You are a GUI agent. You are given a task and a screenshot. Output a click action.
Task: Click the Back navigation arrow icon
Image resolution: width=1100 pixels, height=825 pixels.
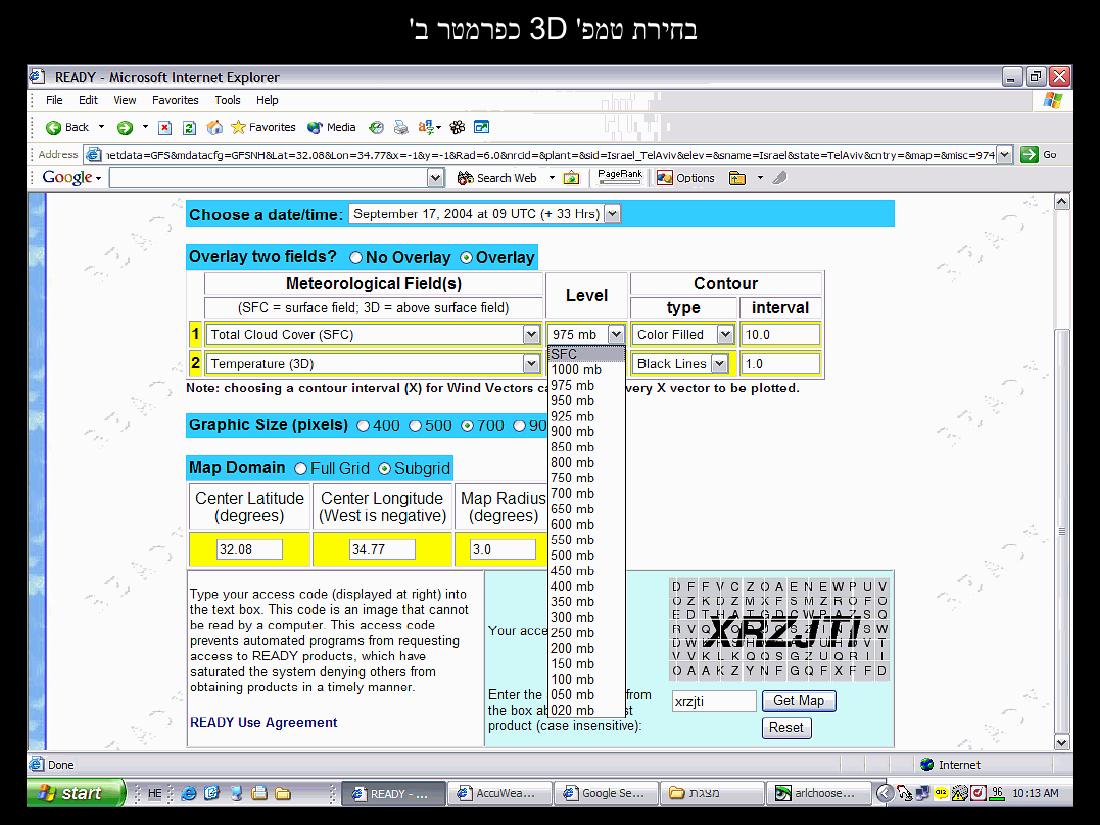[53, 128]
